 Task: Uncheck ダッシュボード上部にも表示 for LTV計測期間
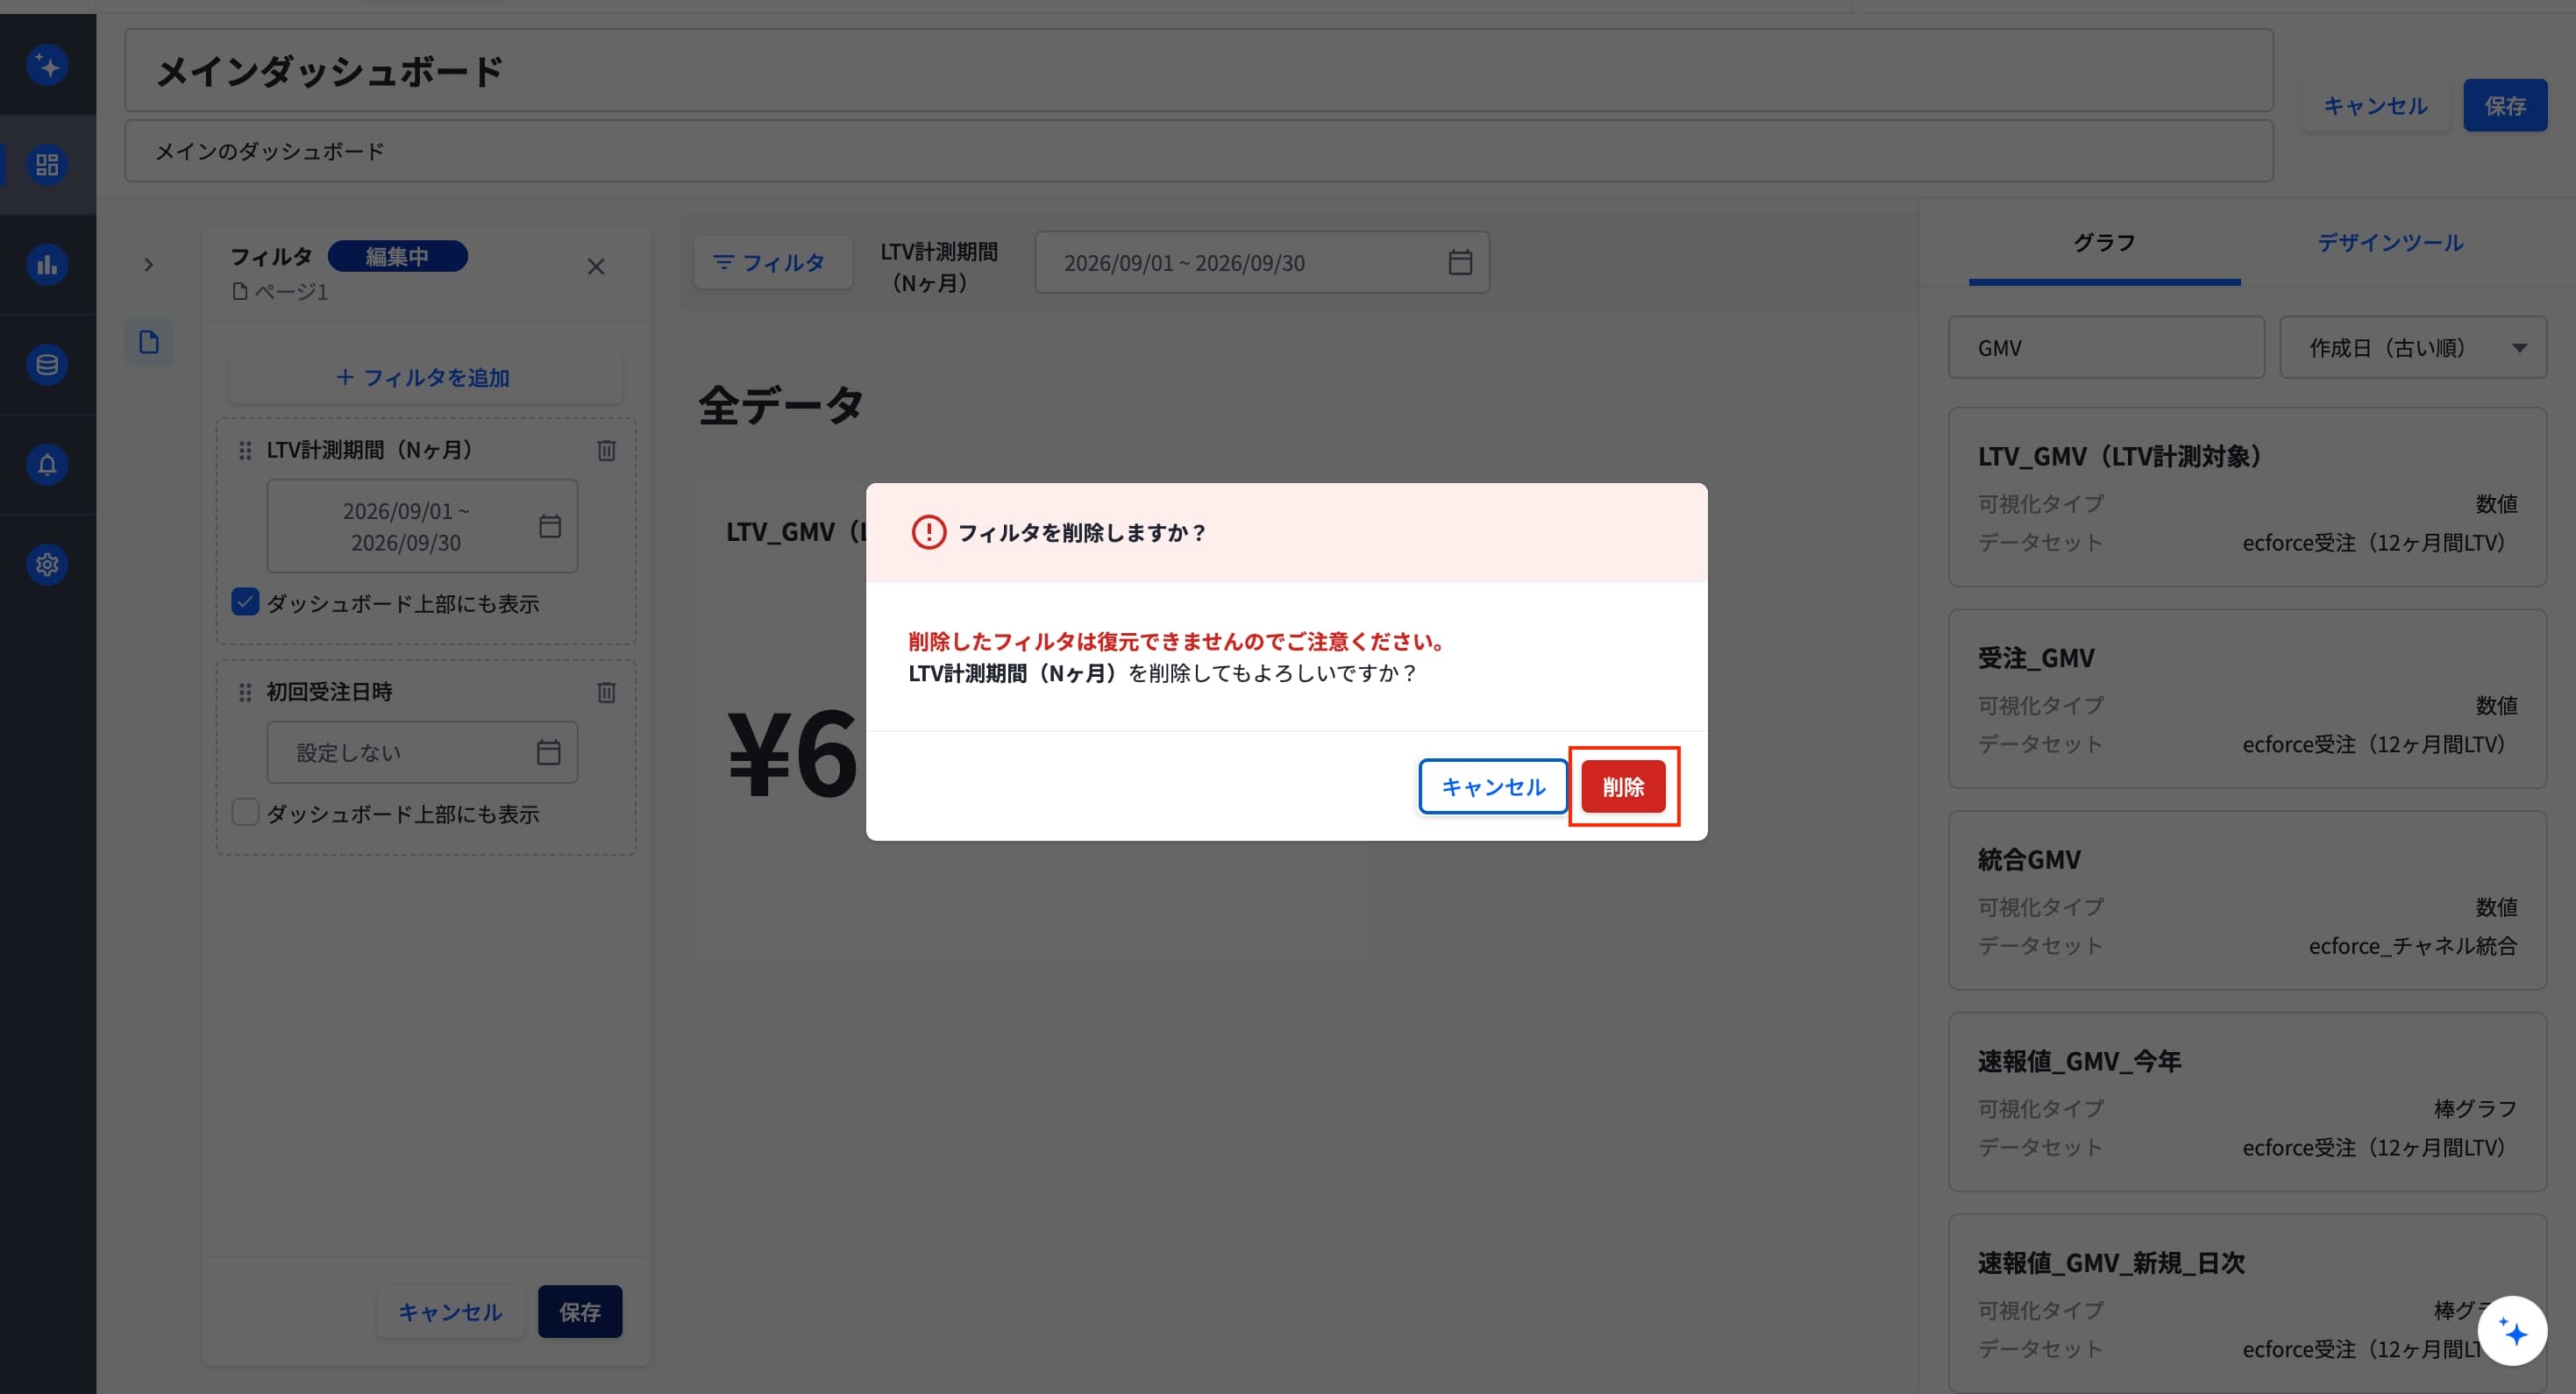[x=245, y=602]
